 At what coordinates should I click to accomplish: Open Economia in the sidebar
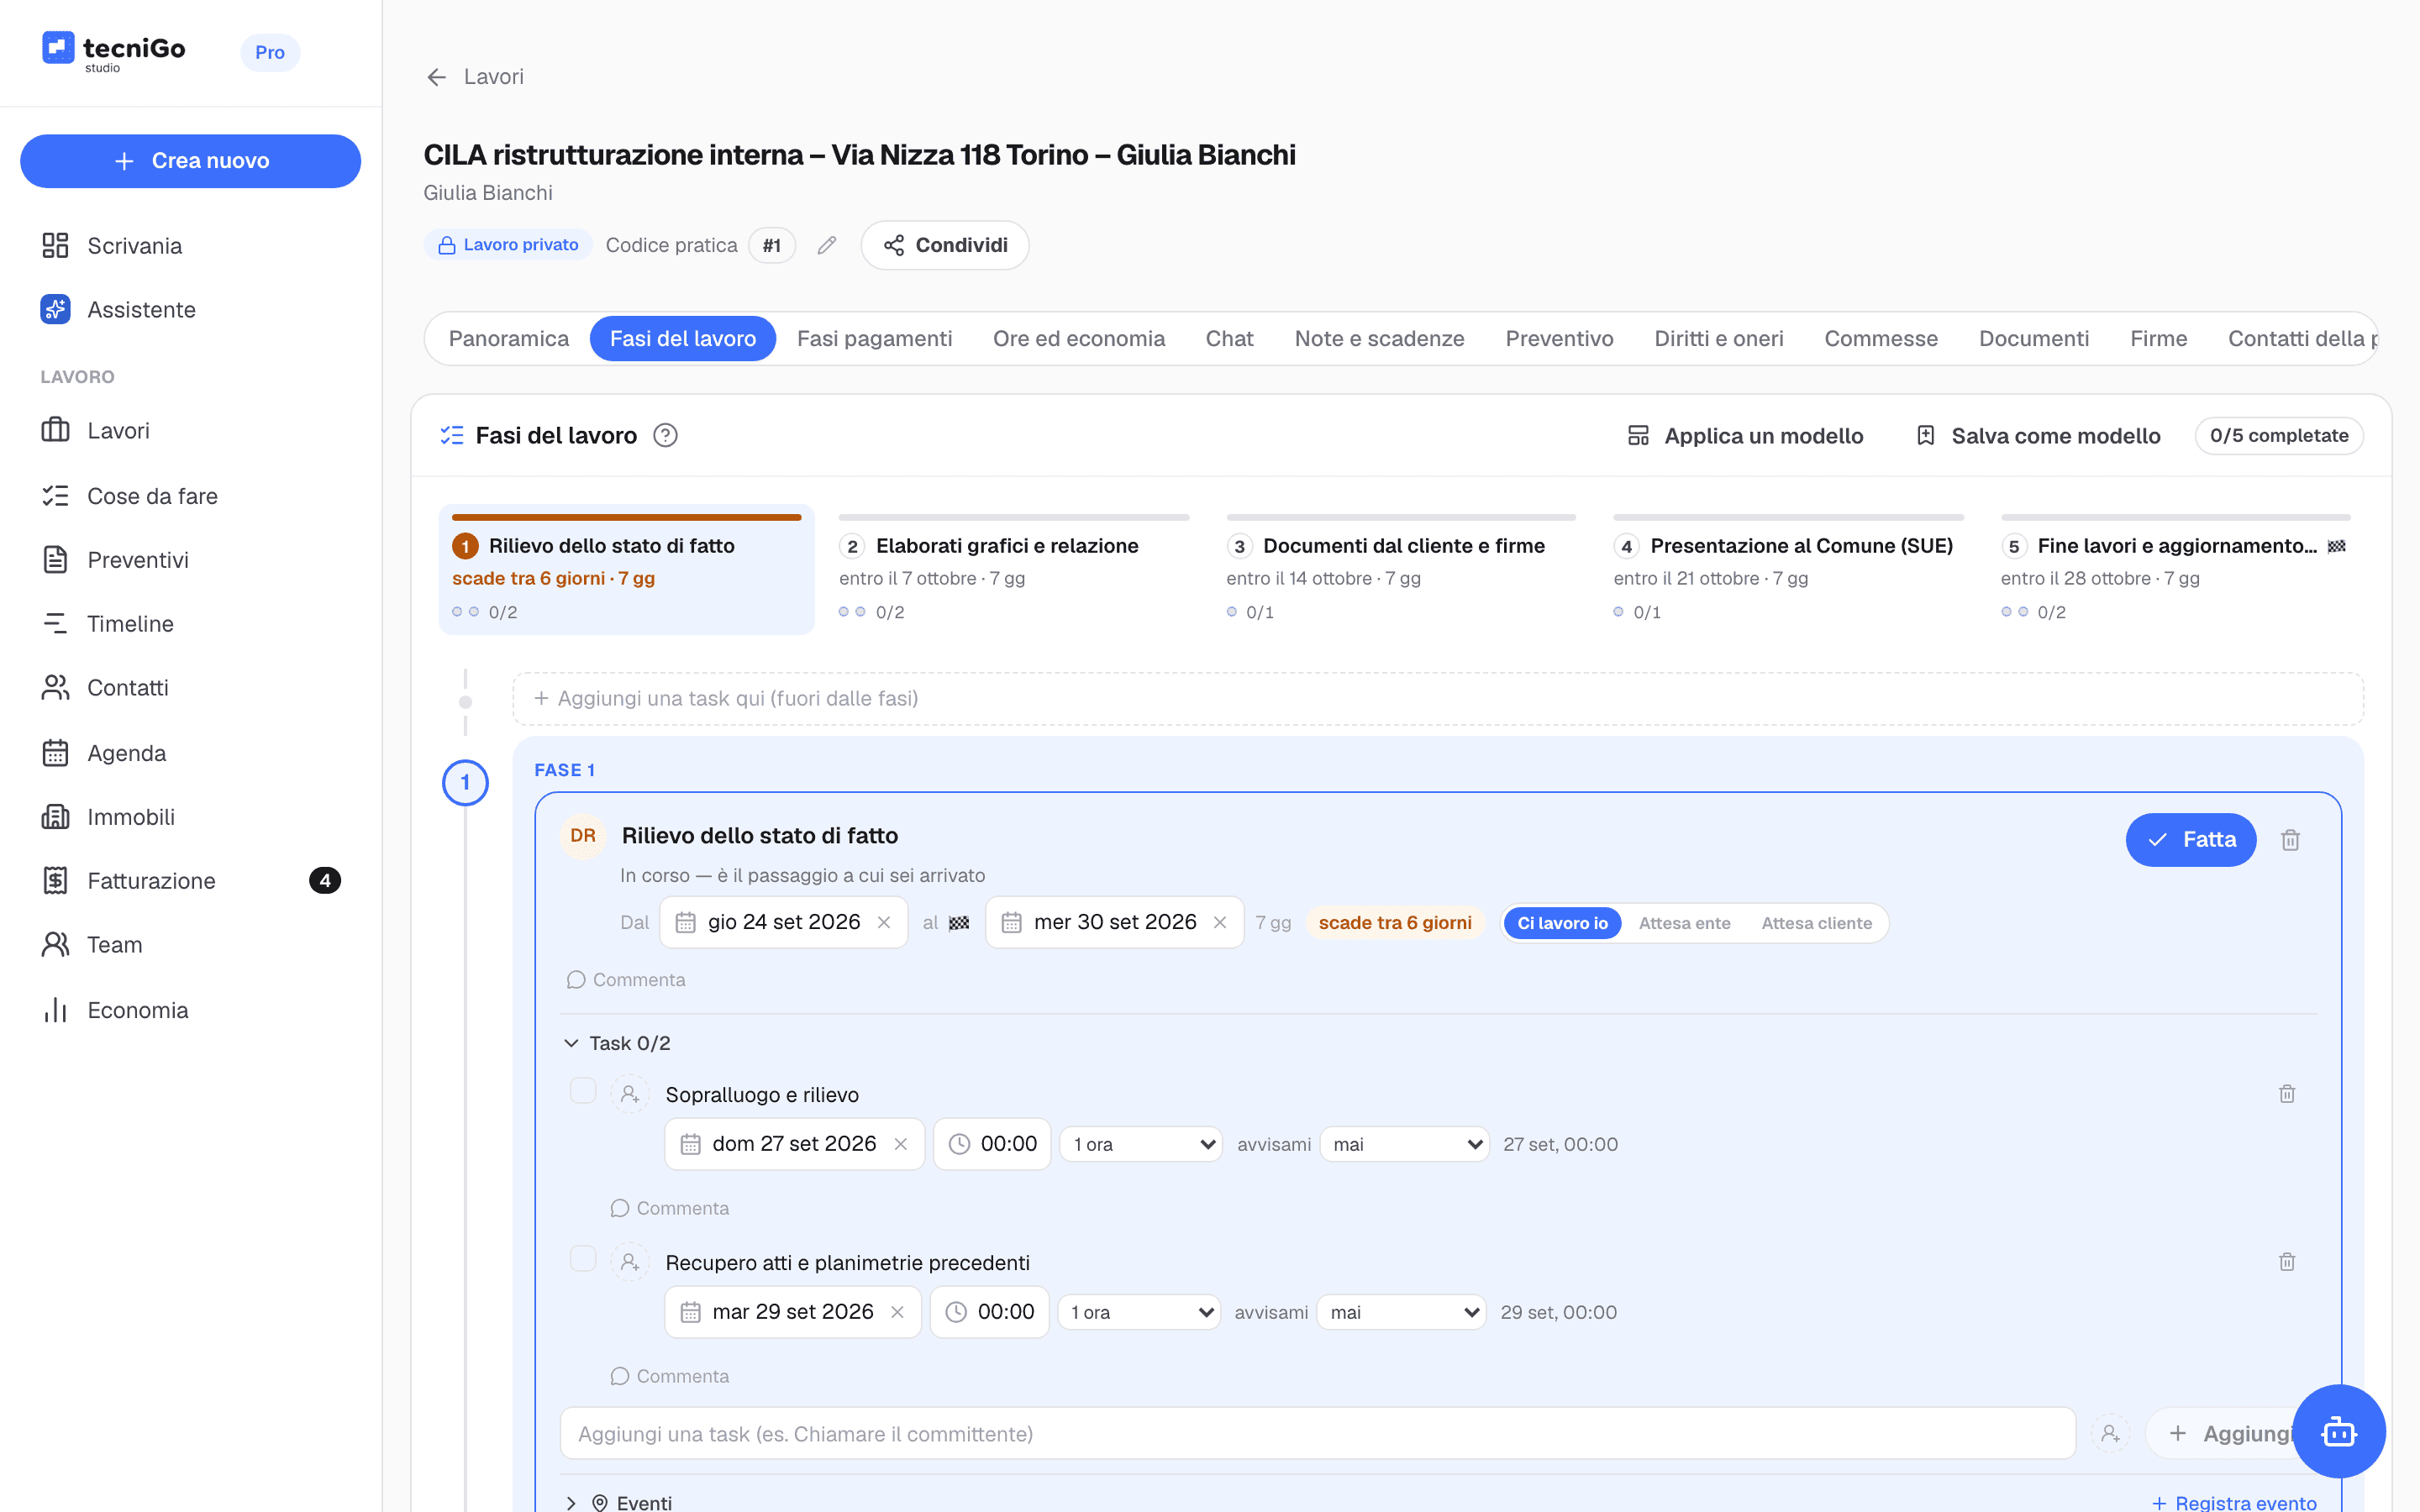click(190, 1010)
